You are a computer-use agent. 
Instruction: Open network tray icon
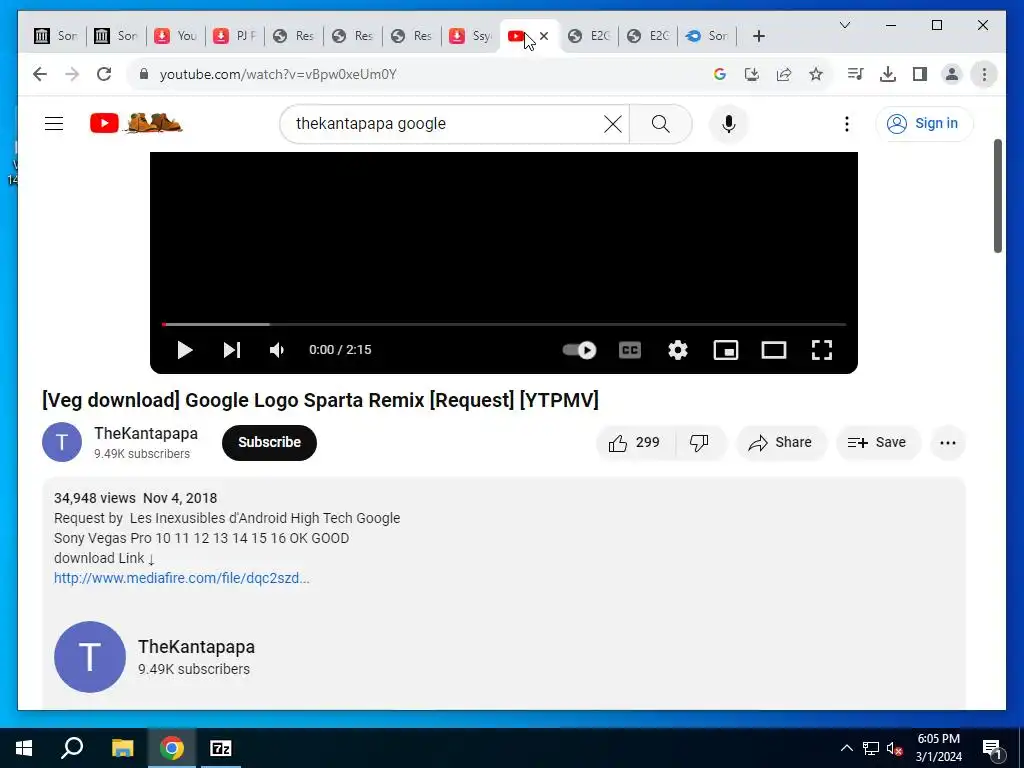871,748
